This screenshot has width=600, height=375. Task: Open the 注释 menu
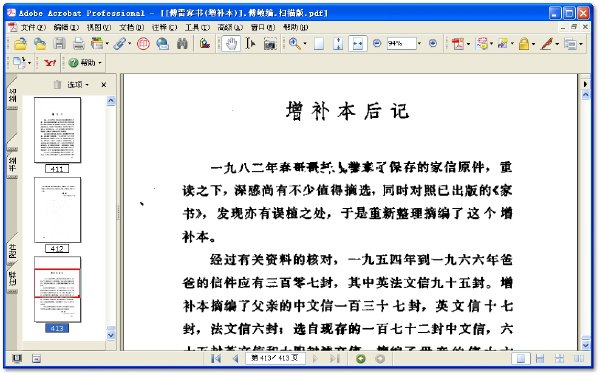[165, 28]
